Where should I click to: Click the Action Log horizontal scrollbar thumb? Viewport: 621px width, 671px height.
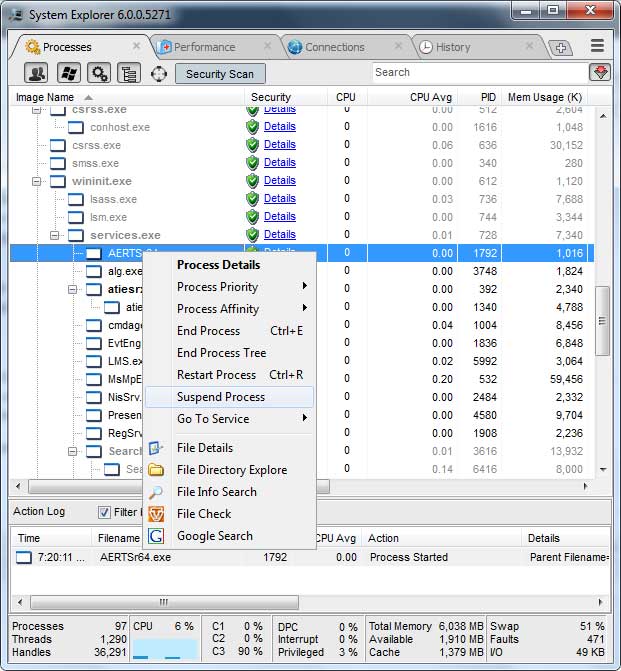164,602
